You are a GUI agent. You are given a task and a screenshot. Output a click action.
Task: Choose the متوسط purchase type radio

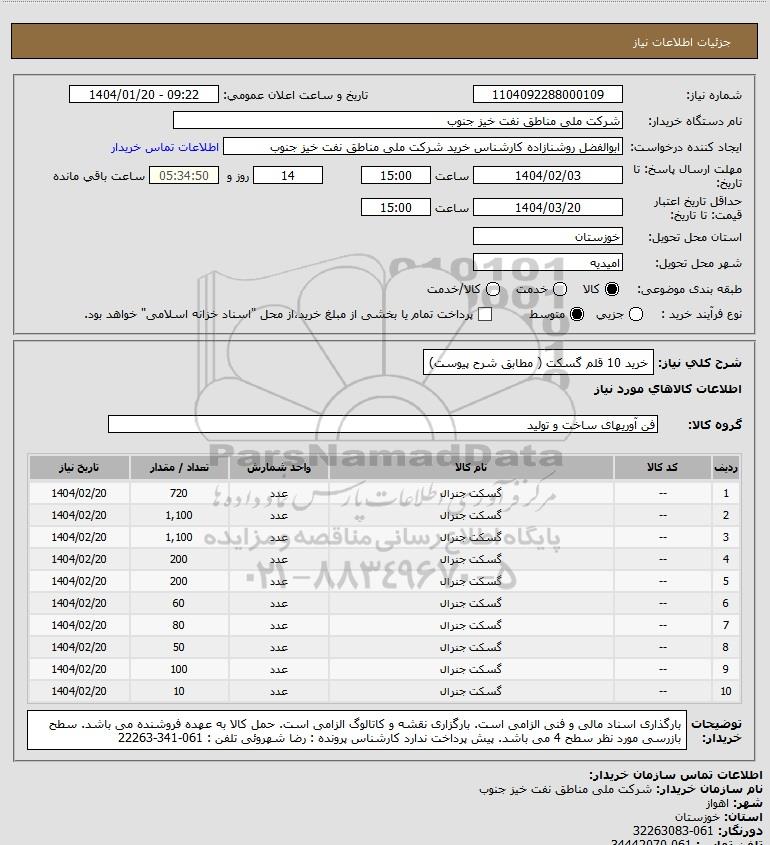click(577, 314)
